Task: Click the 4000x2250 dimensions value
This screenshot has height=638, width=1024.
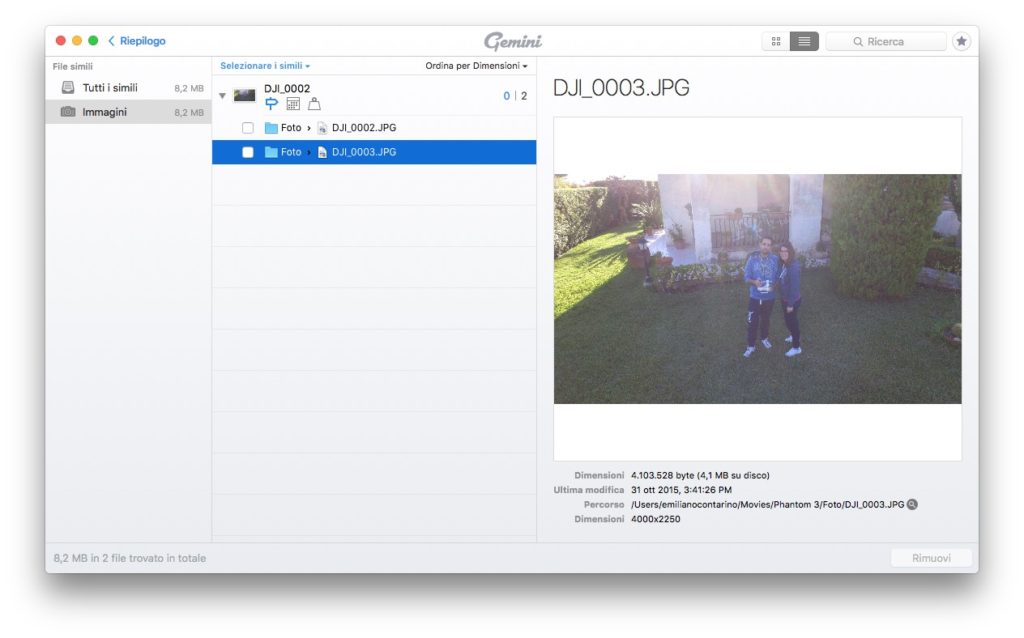Action: pos(656,519)
